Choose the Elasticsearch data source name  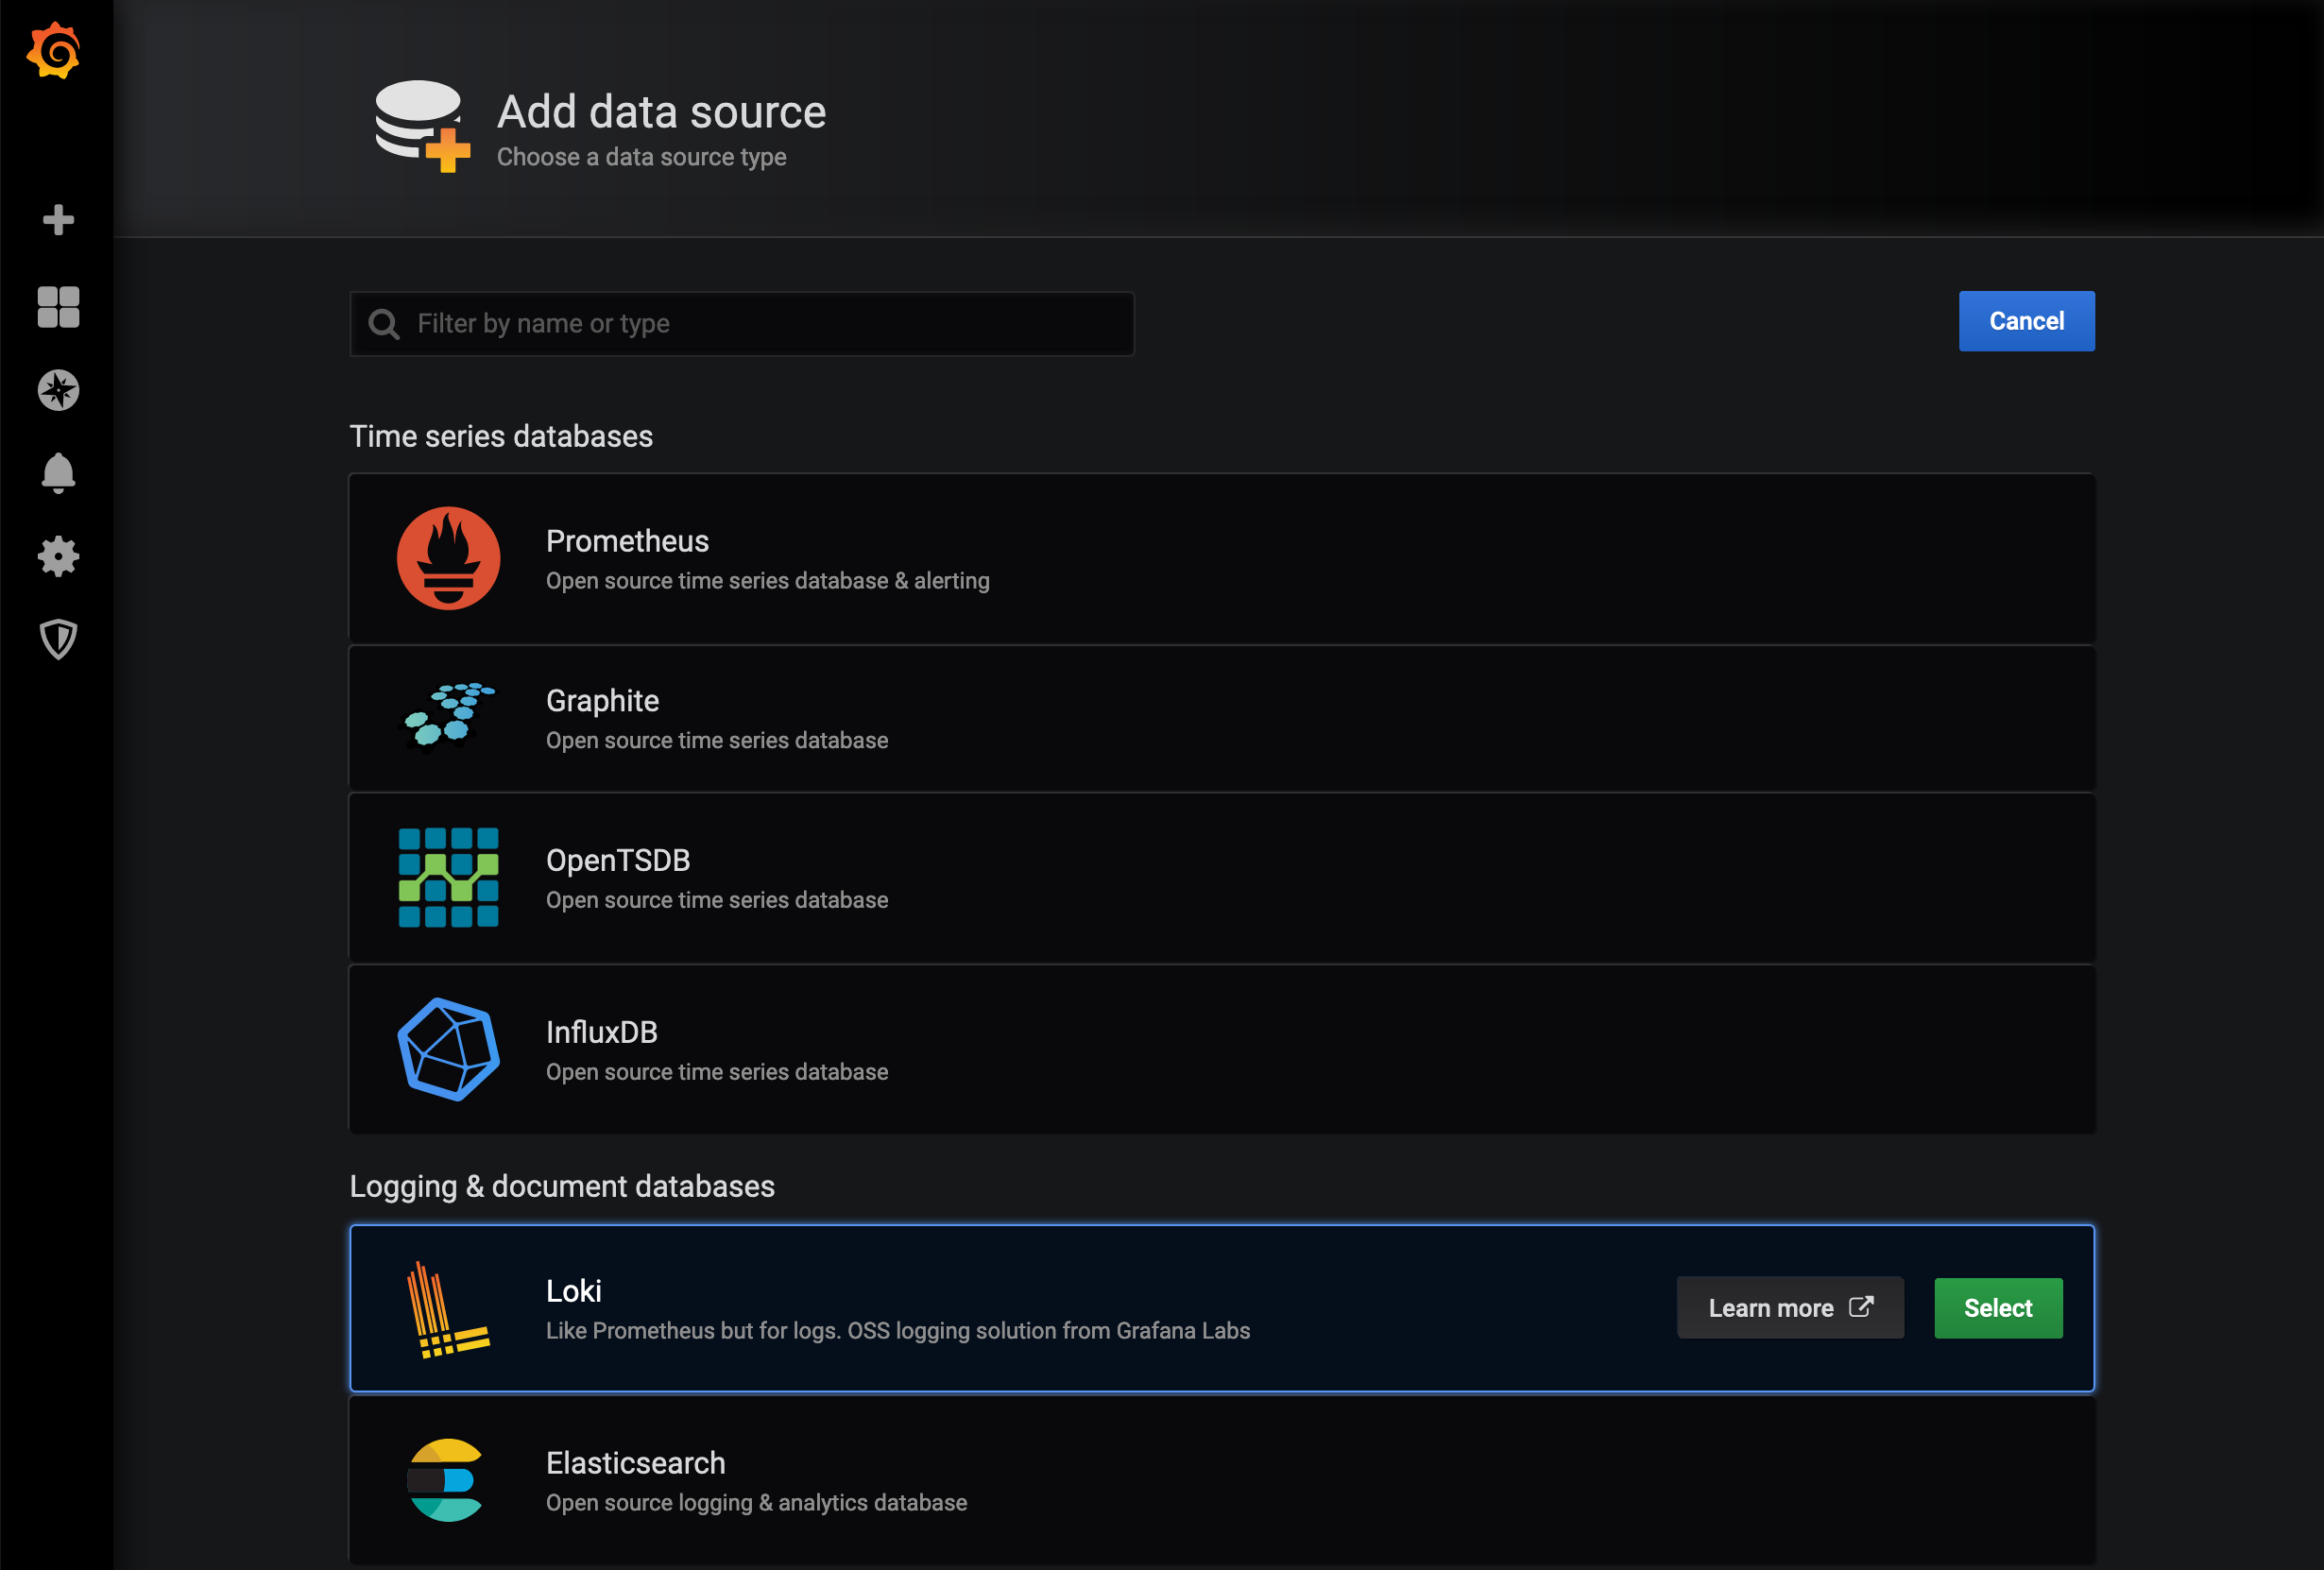(635, 1463)
